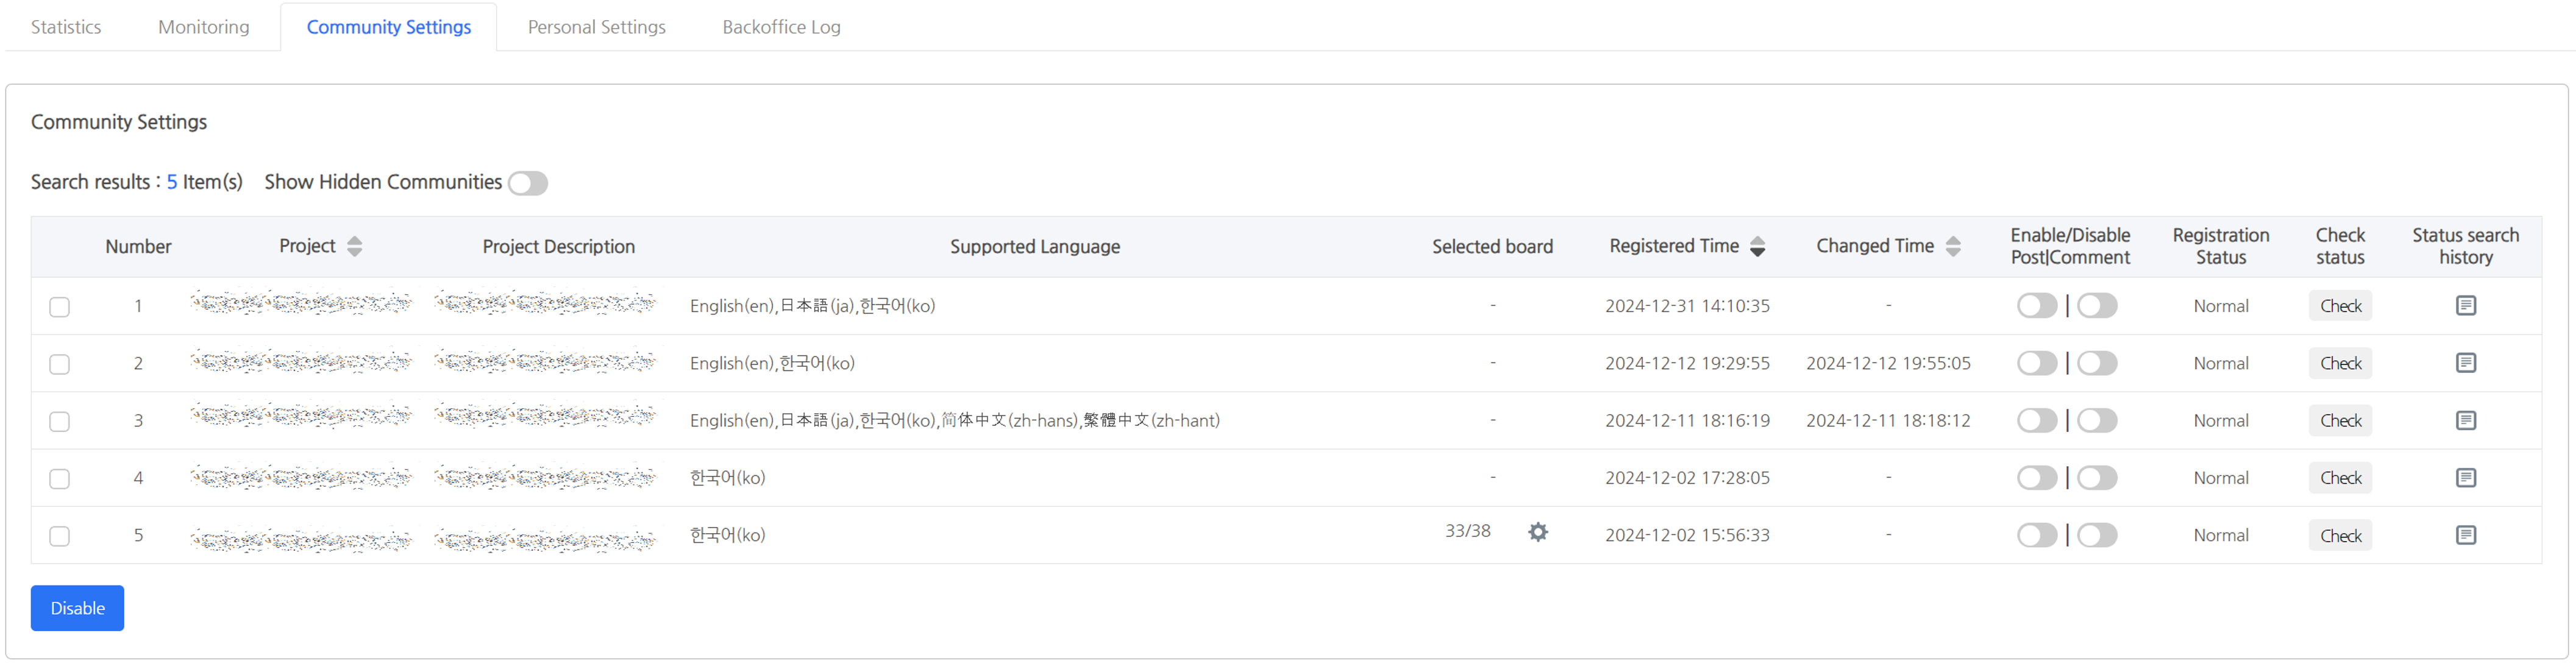Image resolution: width=2576 pixels, height=669 pixels.
Task: Sort table by Project column
Action: point(354,246)
